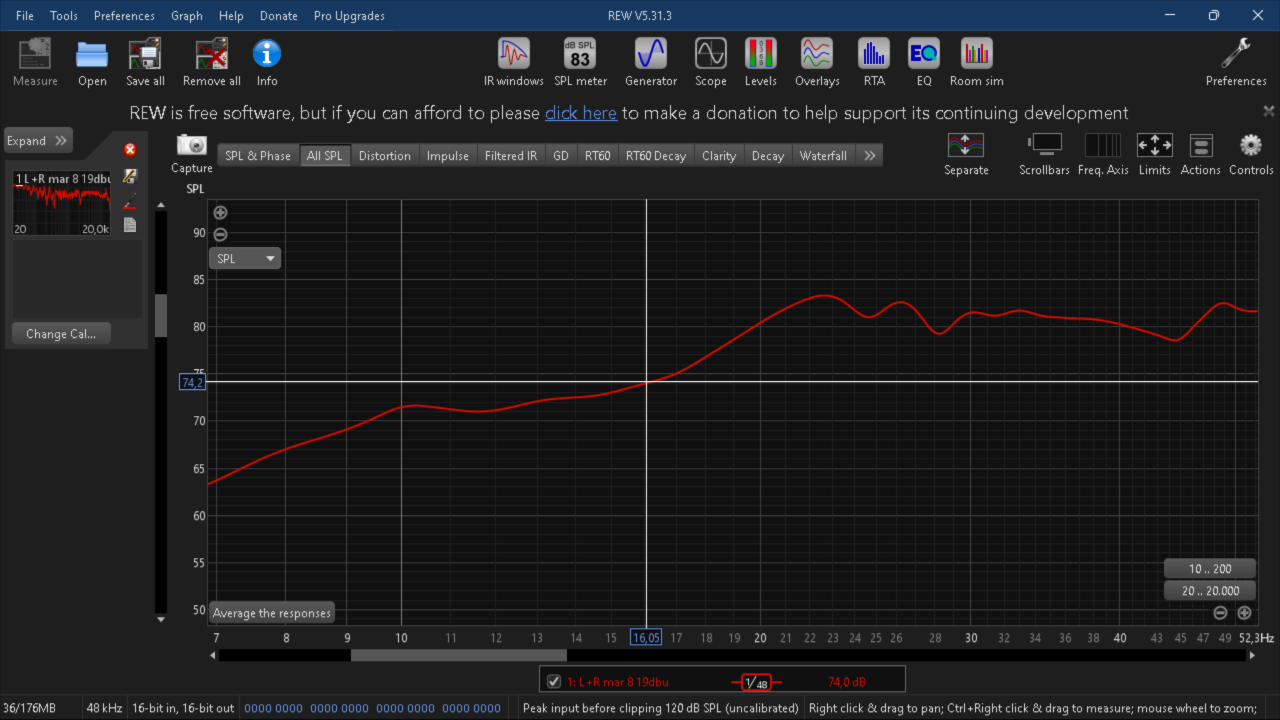
Task: Switch to the Decay tab
Action: (768, 155)
